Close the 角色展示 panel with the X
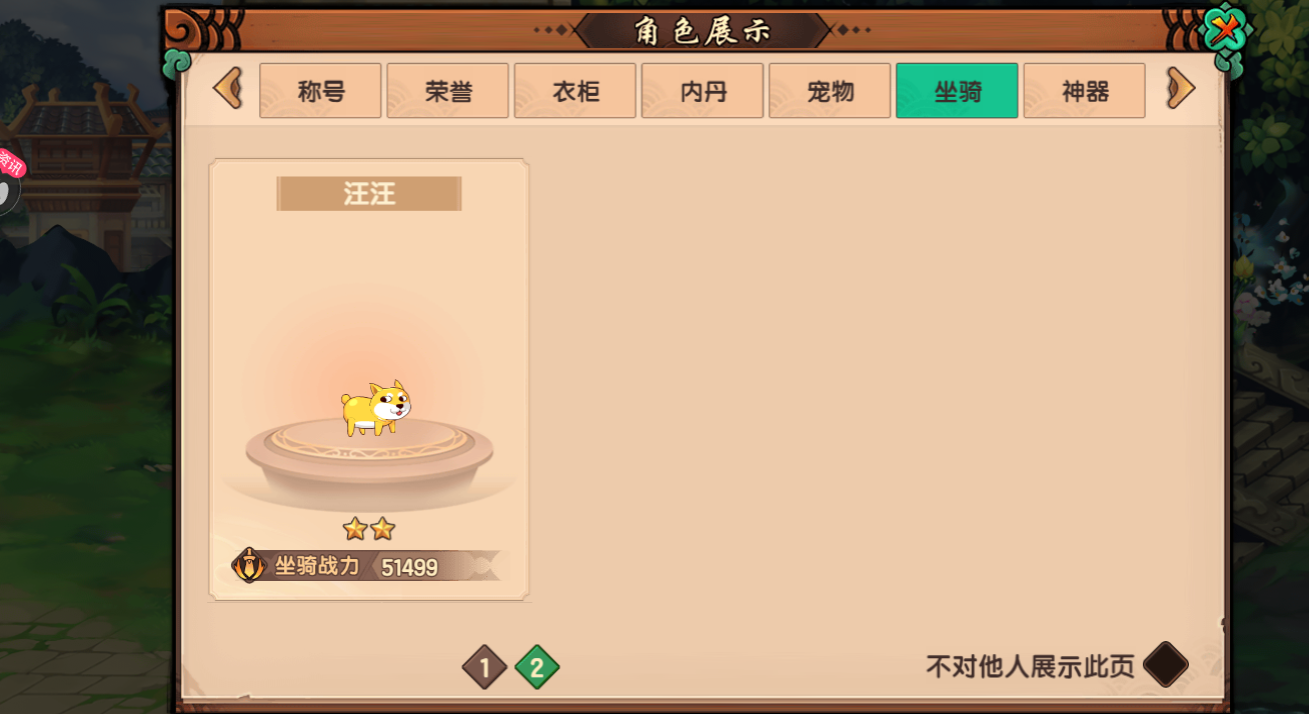Screen dimensions: 1309x714 [1225, 29]
